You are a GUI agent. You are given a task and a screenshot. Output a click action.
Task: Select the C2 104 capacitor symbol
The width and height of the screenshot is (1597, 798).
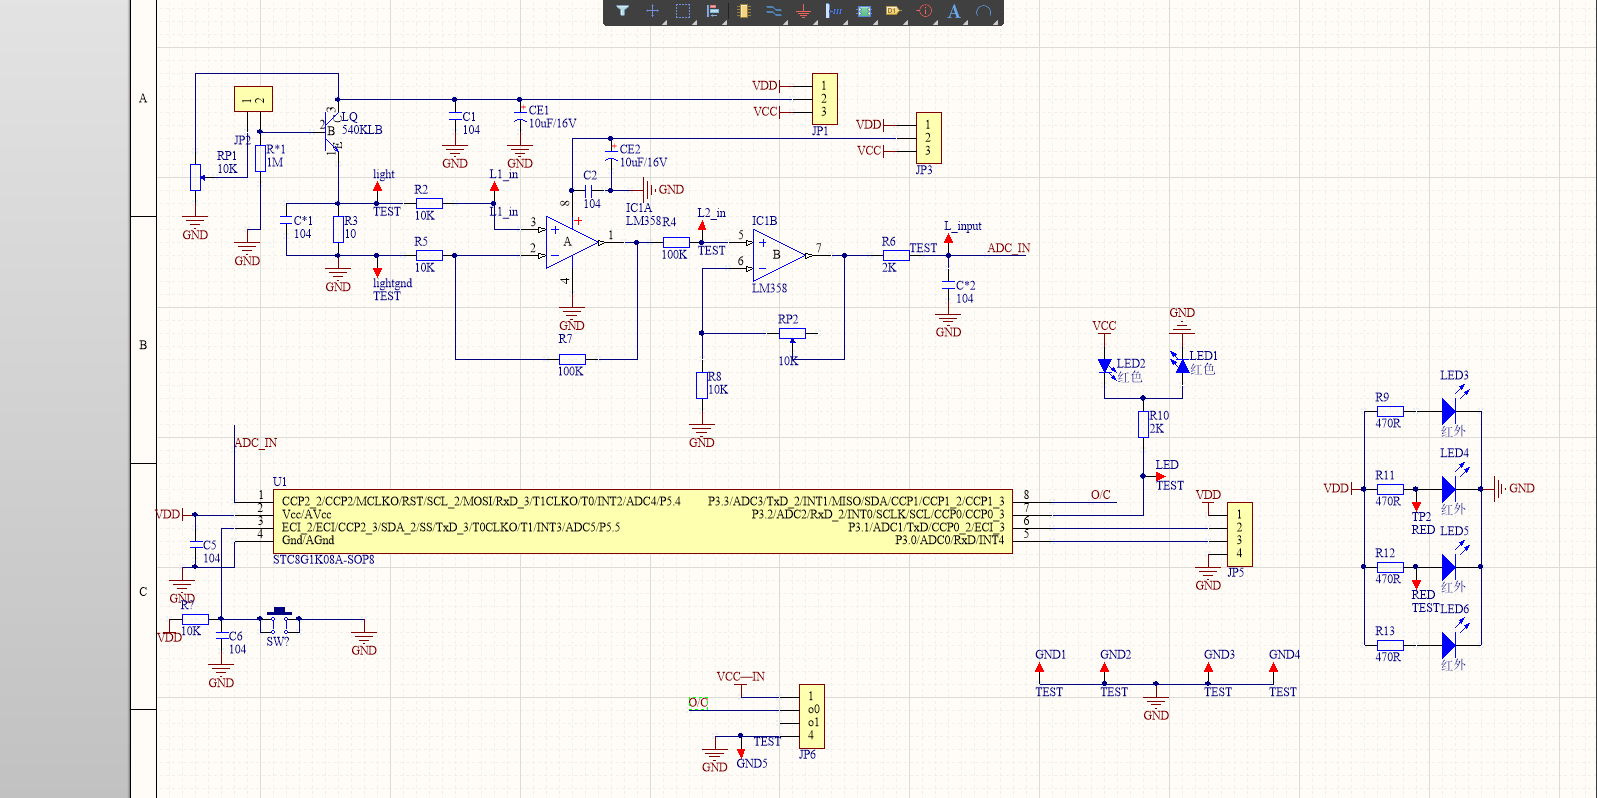(589, 190)
